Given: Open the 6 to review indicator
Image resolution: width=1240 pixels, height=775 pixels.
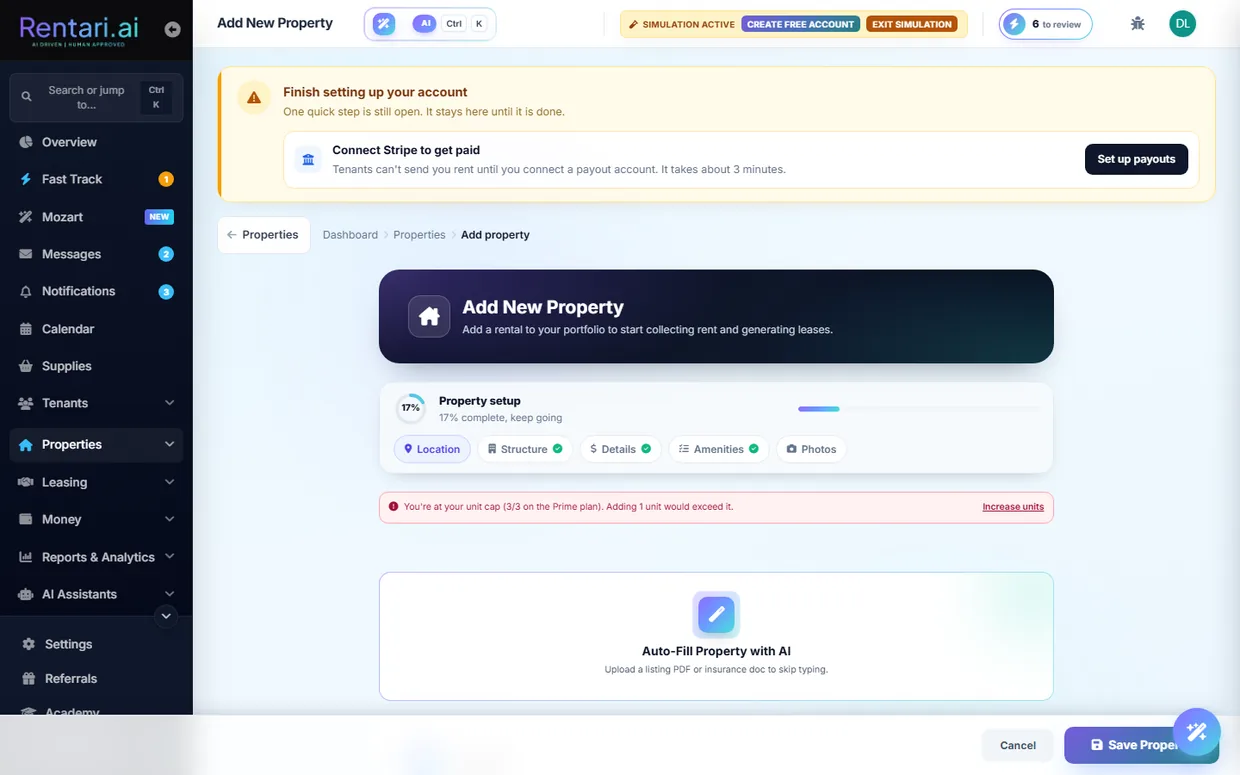Looking at the screenshot, I should coord(1045,24).
